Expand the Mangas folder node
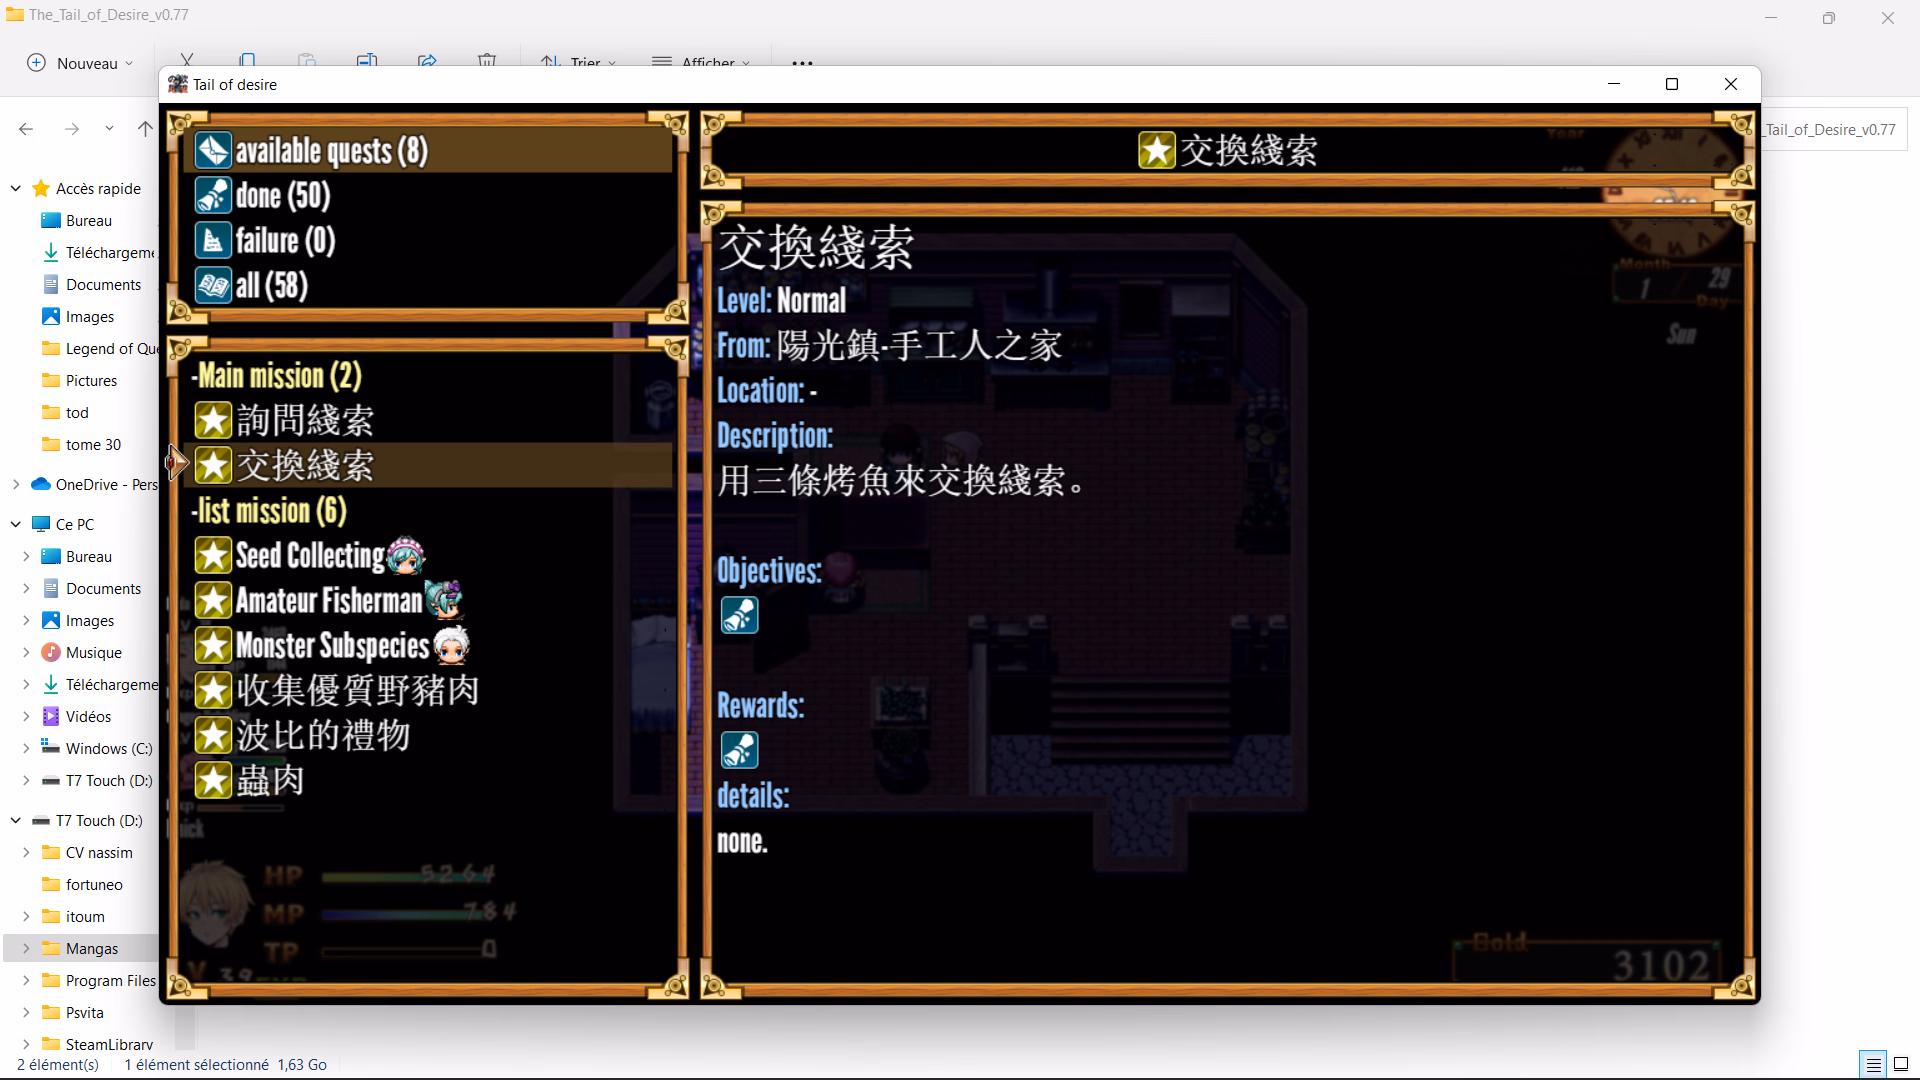The width and height of the screenshot is (1920, 1080). click(x=26, y=948)
